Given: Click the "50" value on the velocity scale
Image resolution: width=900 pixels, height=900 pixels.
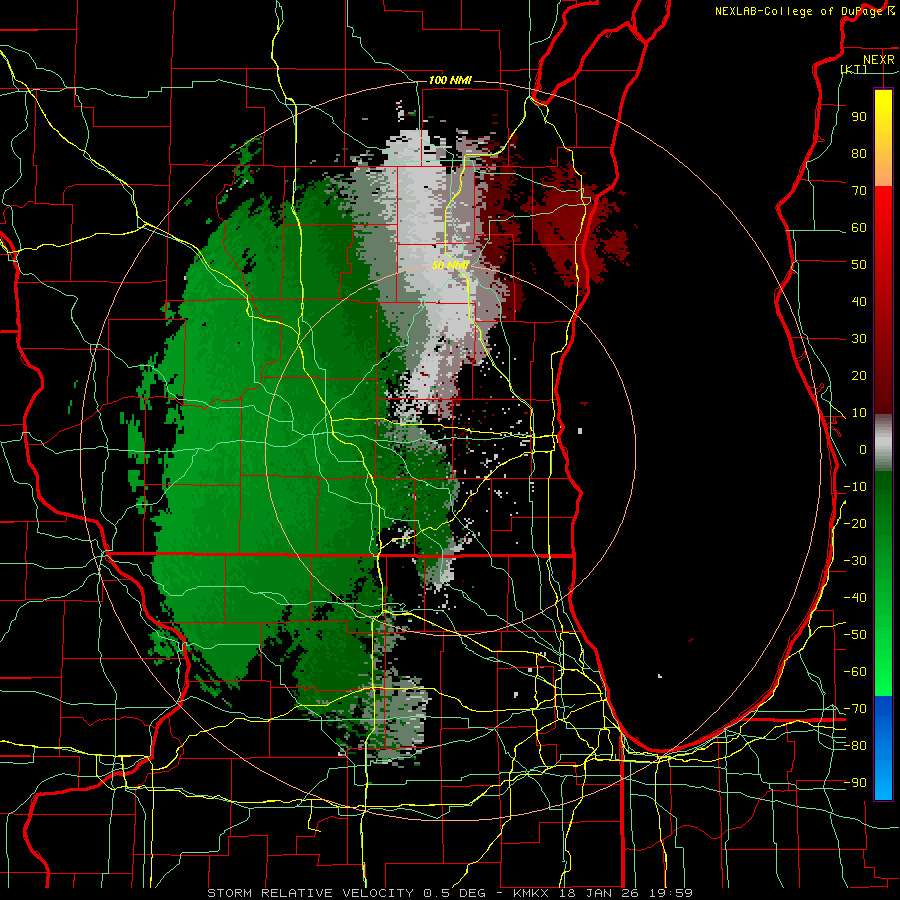Looking at the screenshot, I should point(859,265).
